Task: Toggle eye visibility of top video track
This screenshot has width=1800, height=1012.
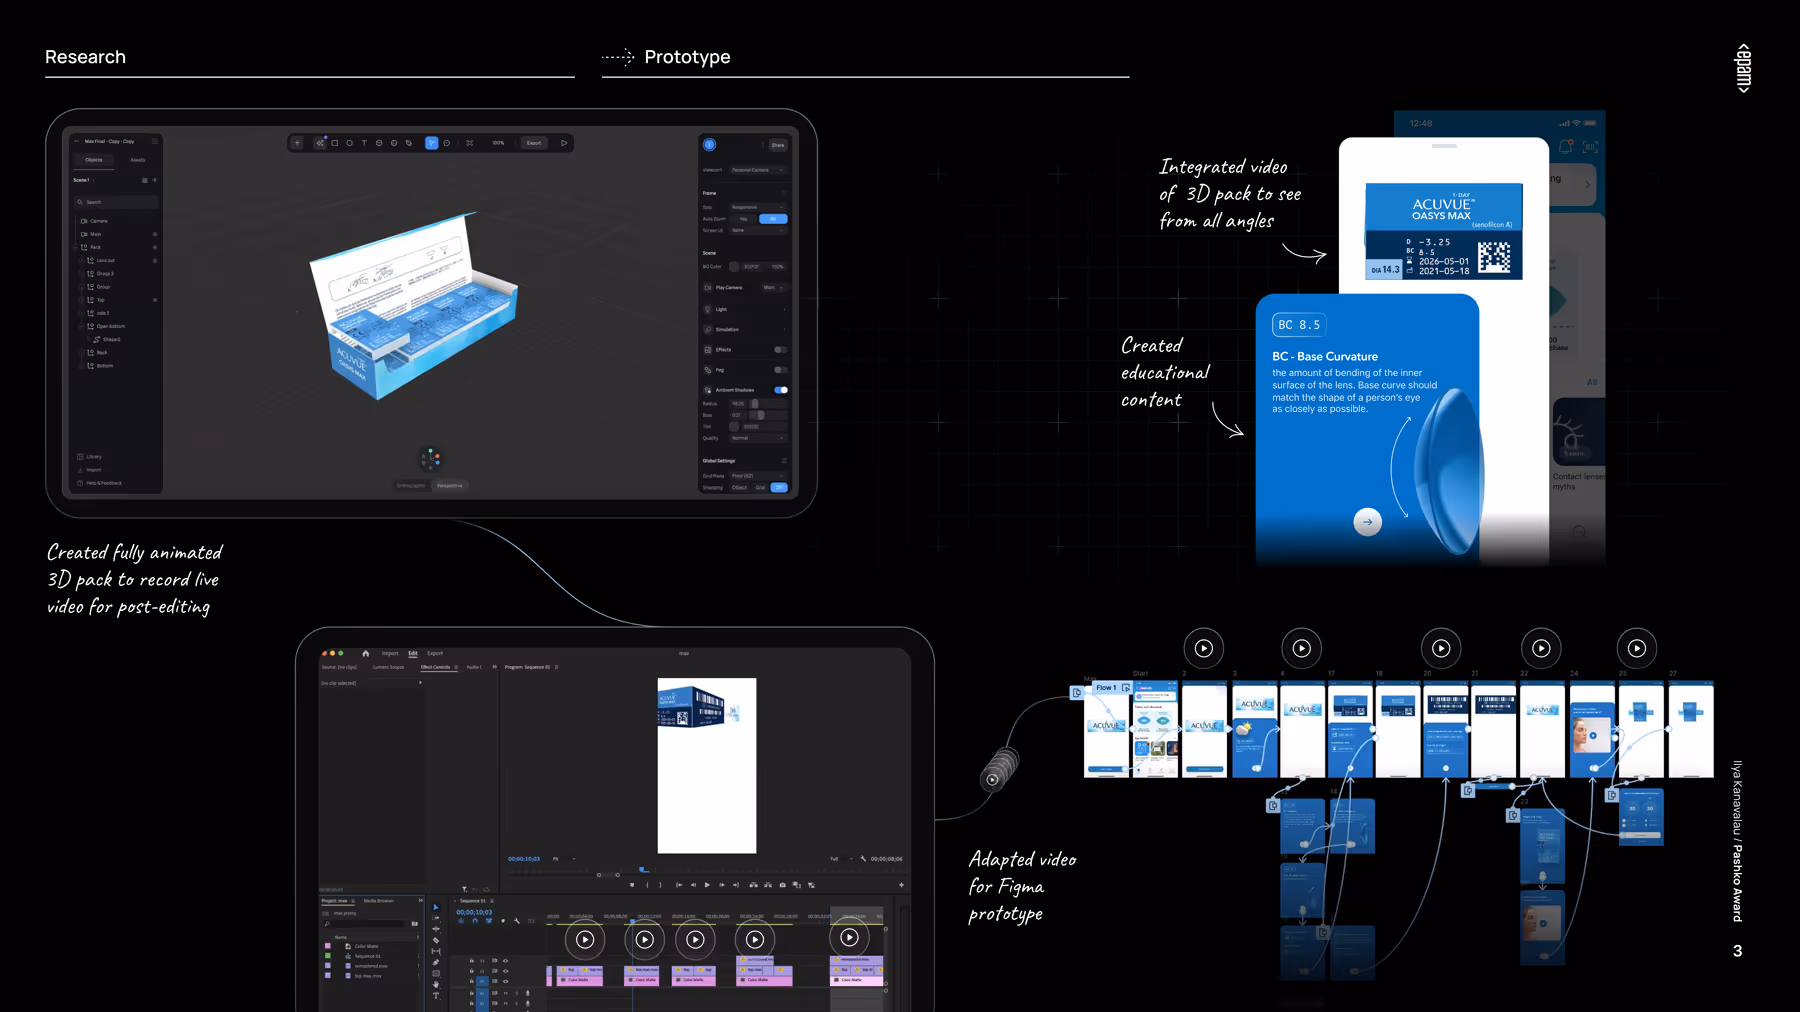Action: tap(505, 961)
